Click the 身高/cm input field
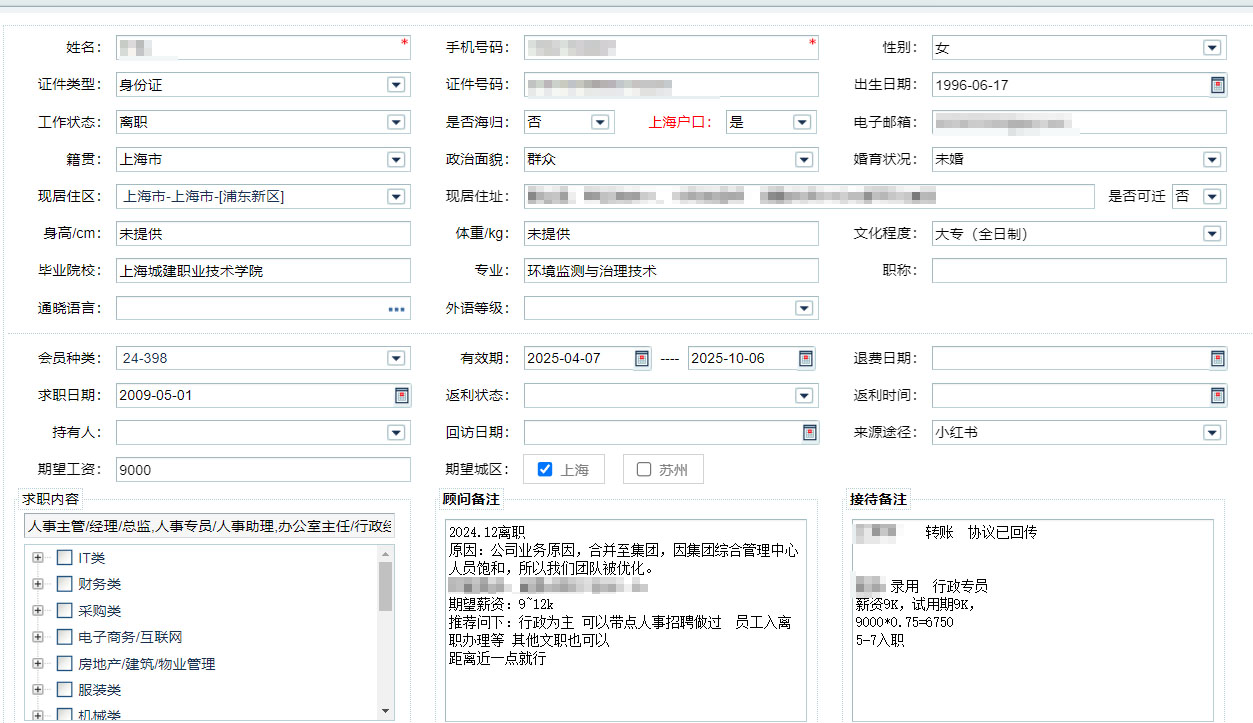Screen dimensions: 1253x723 pos(263,234)
